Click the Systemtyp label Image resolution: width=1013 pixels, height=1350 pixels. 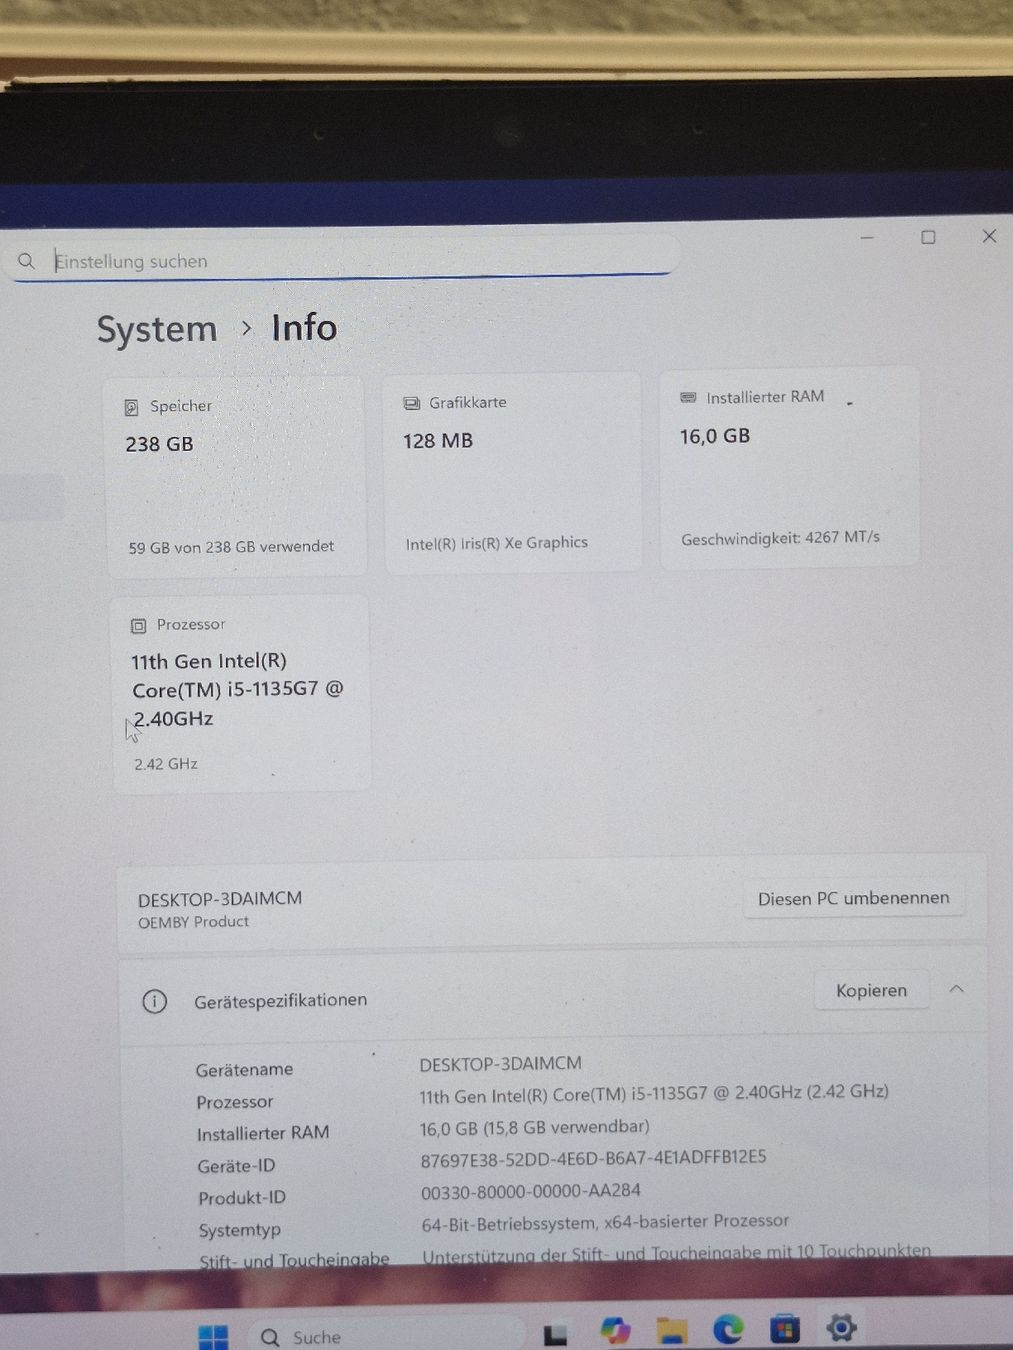(239, 1230)
